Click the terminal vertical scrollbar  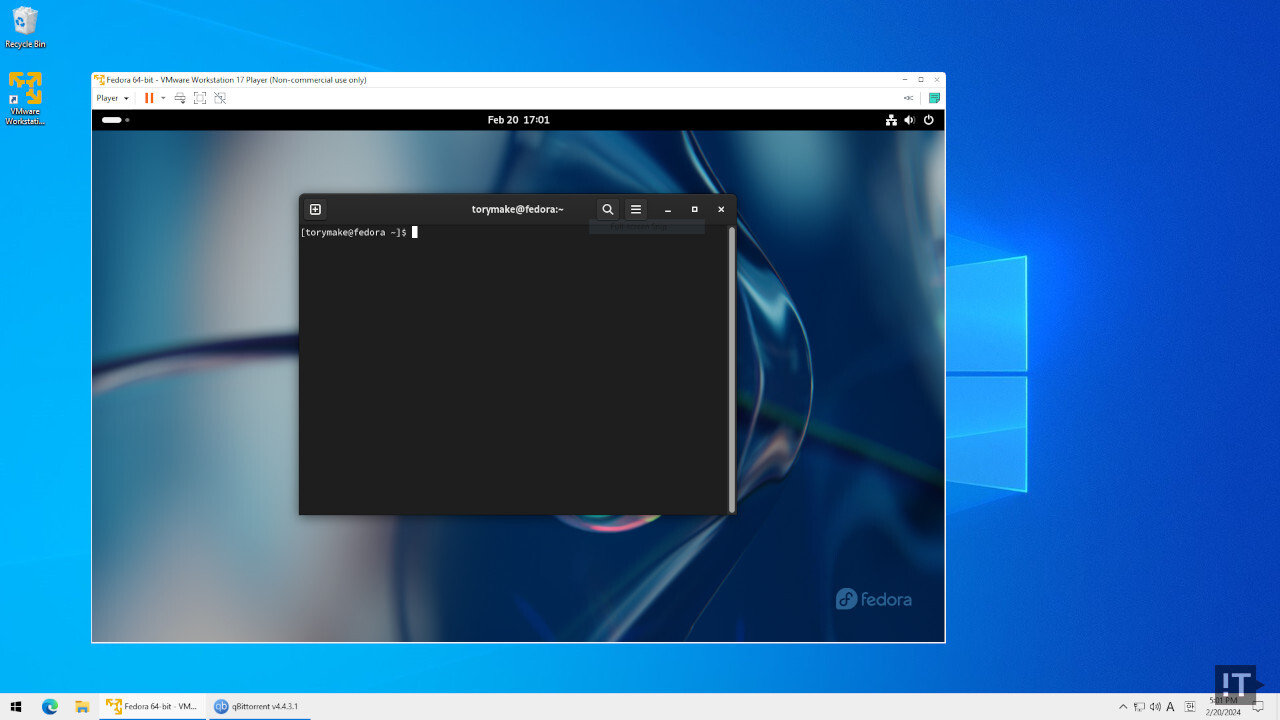coord(732,368)
